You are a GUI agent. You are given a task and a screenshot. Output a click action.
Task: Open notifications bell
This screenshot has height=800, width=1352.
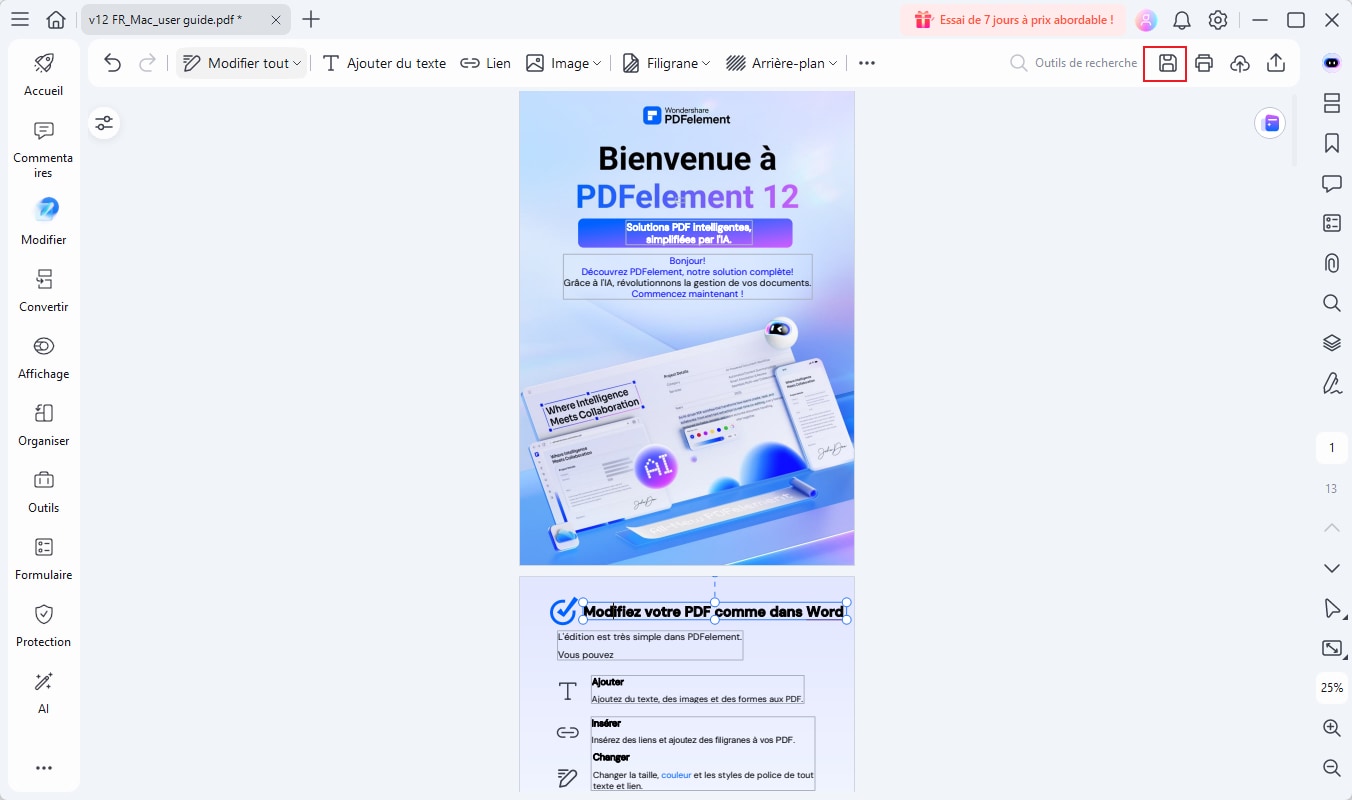pos(1182,20)
